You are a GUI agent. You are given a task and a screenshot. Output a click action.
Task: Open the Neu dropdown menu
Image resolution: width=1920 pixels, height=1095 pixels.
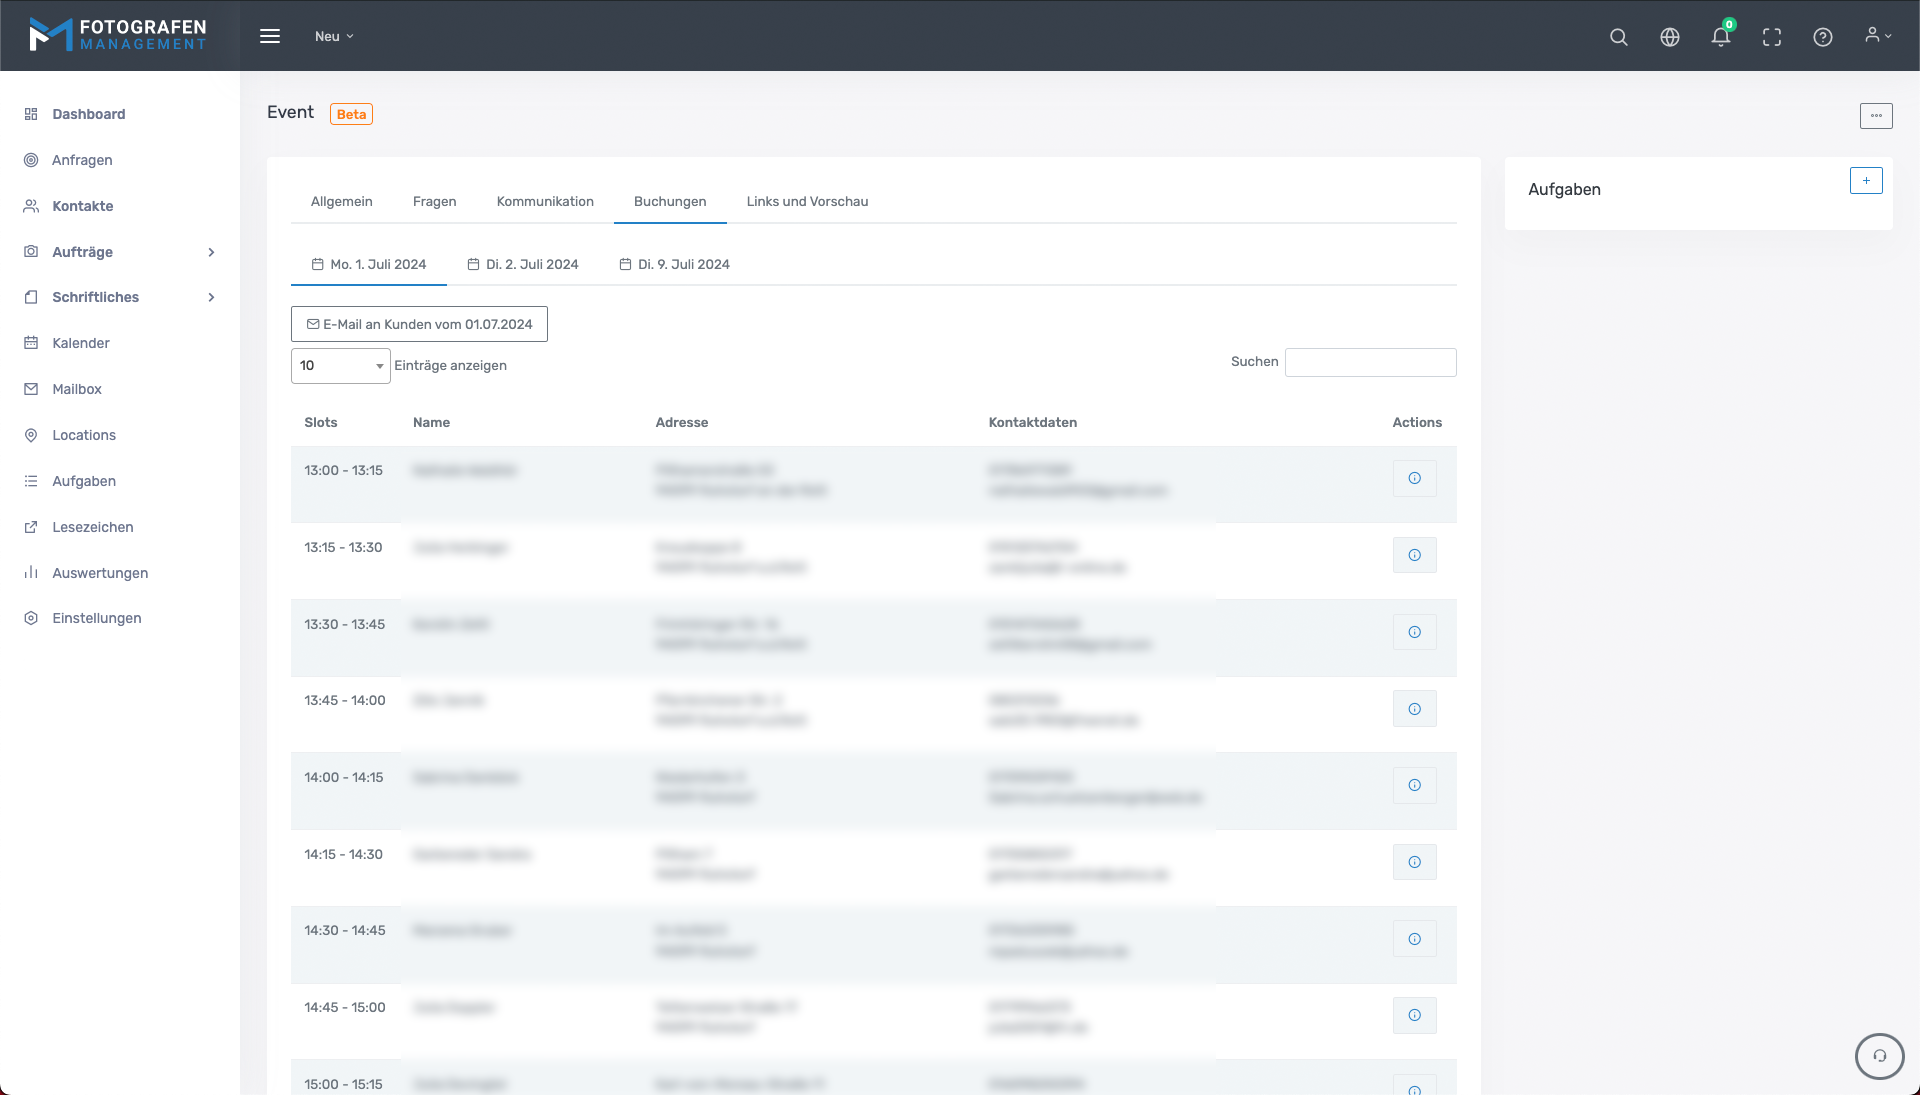click(x=334, y=36)
